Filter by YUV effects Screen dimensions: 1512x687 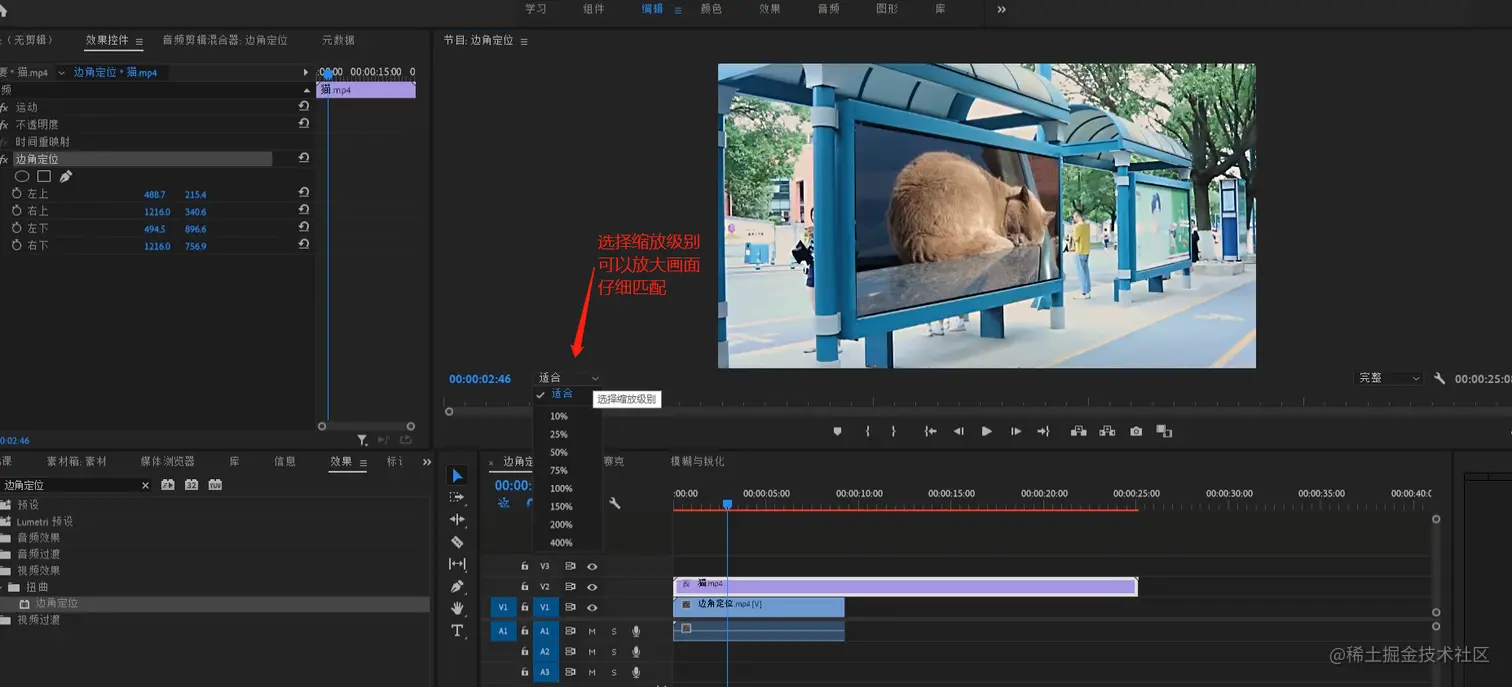point(215,485)
